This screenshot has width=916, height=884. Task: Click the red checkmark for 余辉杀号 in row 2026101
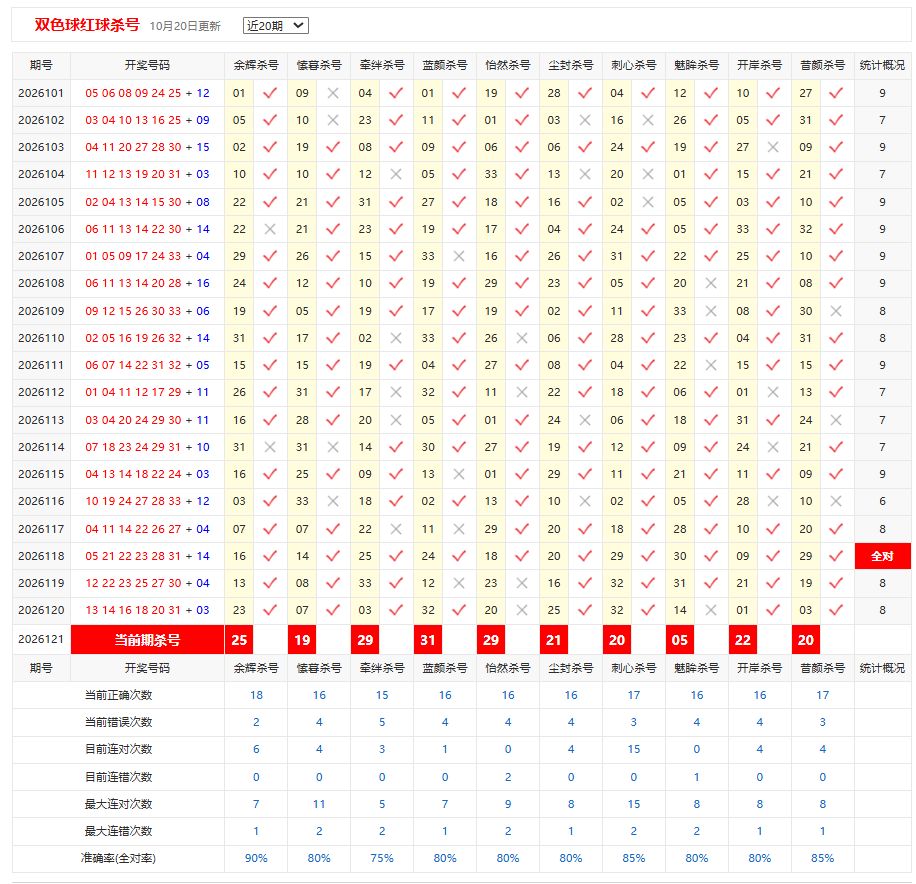[270, 93]
